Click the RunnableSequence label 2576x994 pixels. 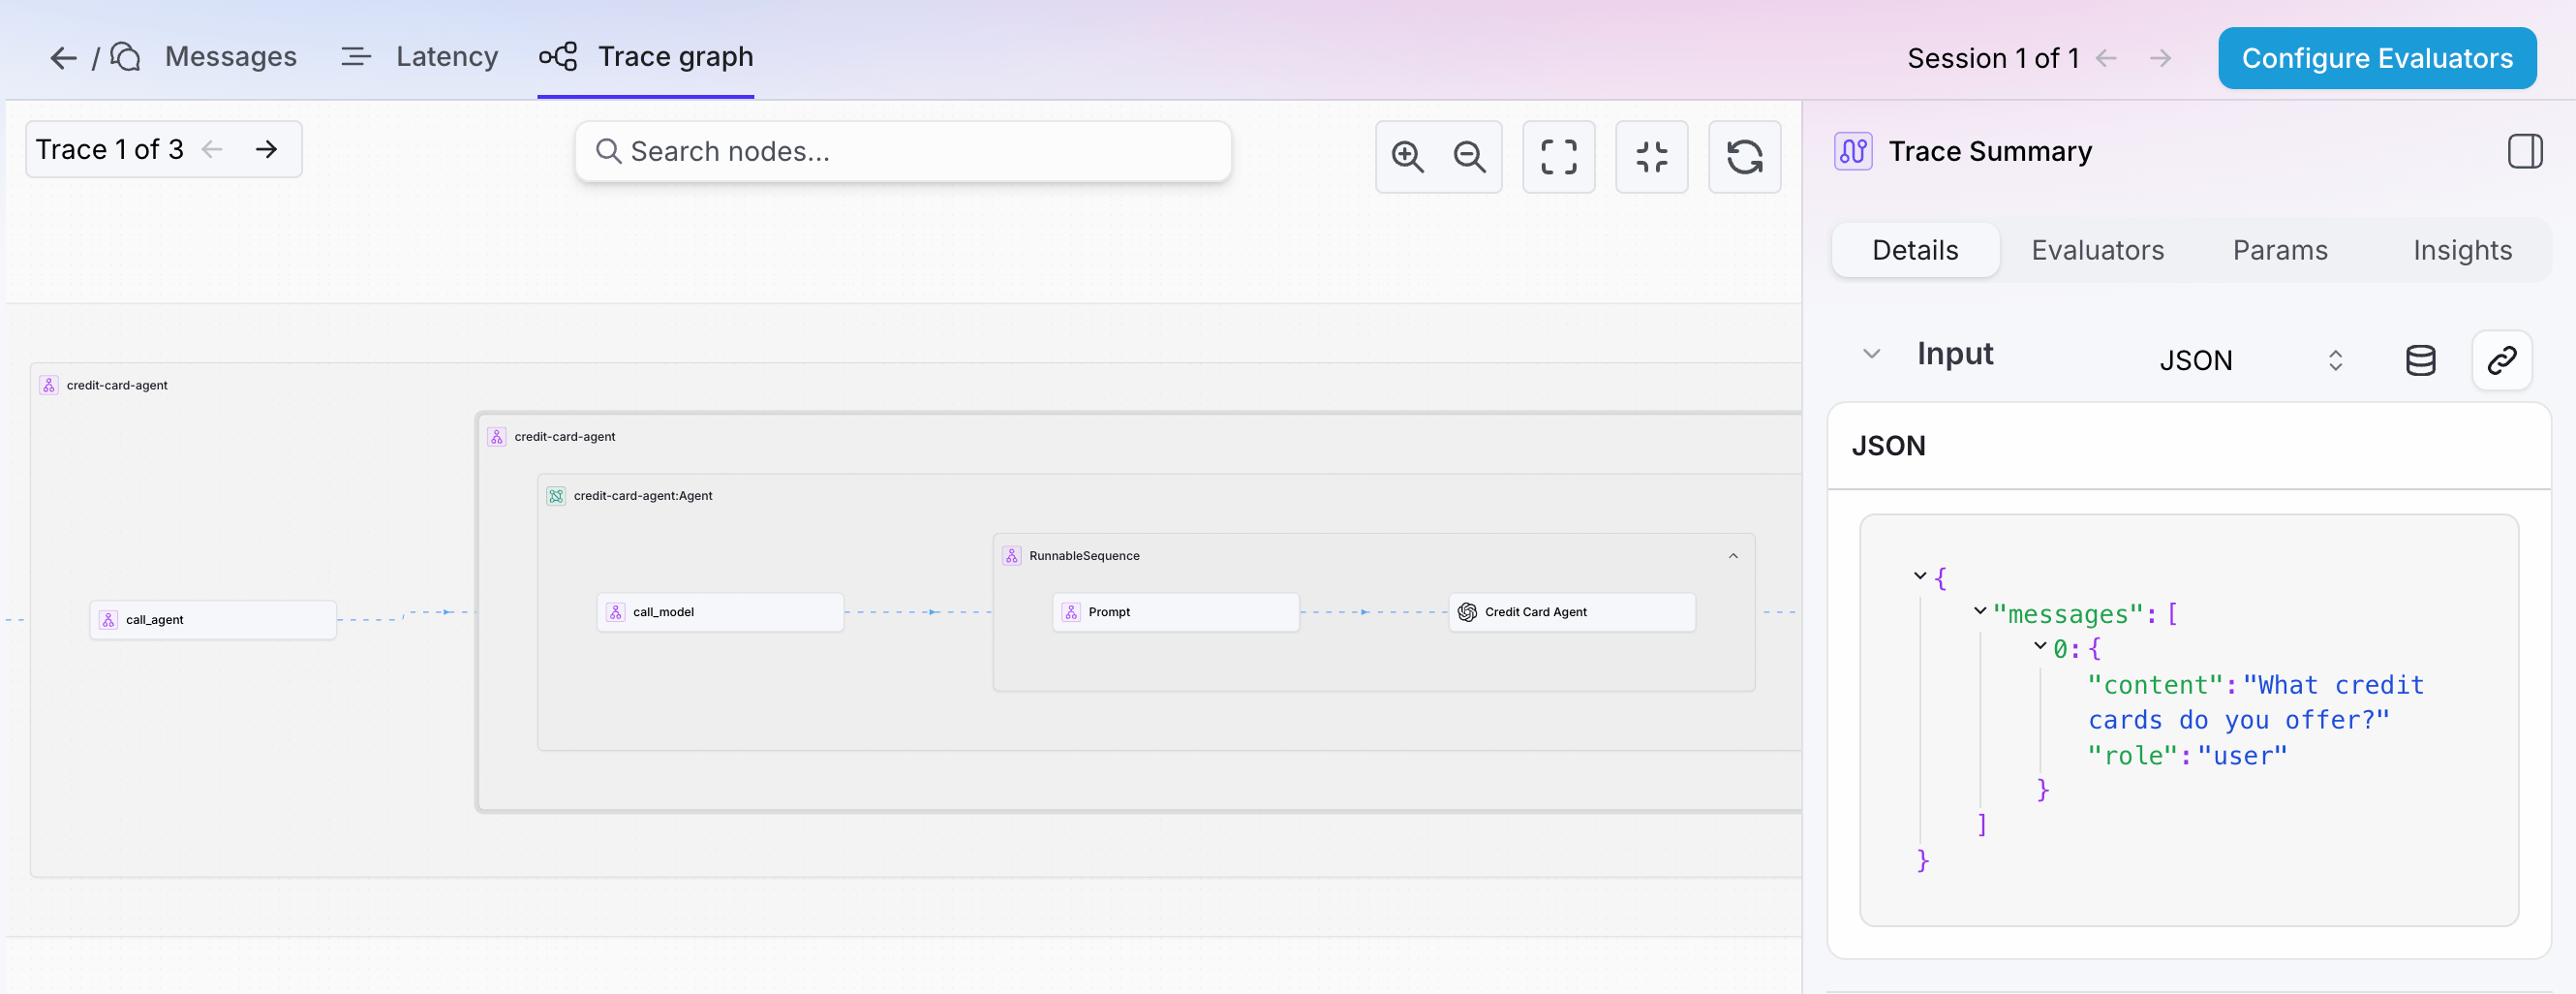1084,556
